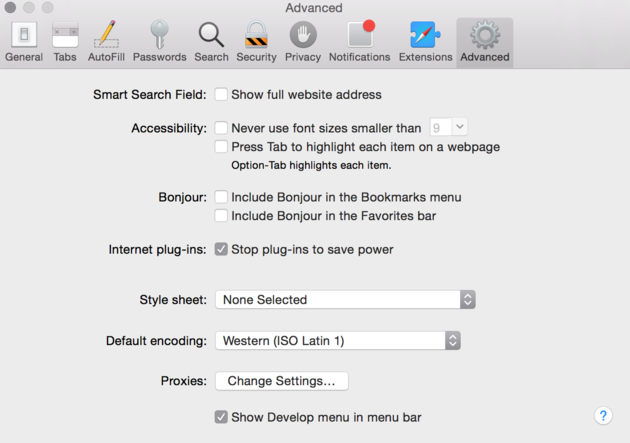The height and width of the screenshot is (443, 630).
Task: Uncheck Show Develop menu in menu bar
Action: click(221, 417)
